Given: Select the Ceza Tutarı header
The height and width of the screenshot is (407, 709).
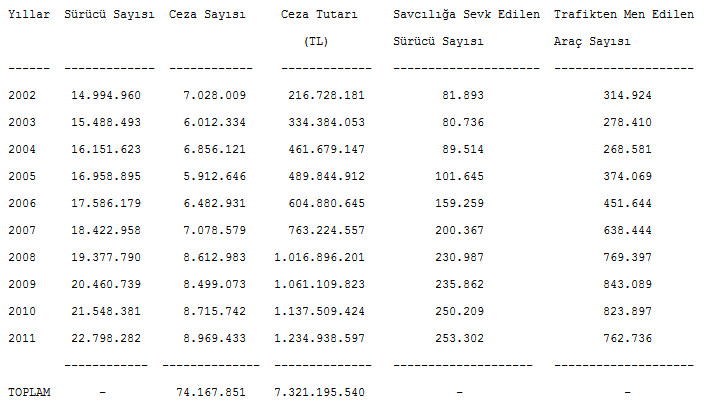Looking at the screenshot, I should (319, 14).
